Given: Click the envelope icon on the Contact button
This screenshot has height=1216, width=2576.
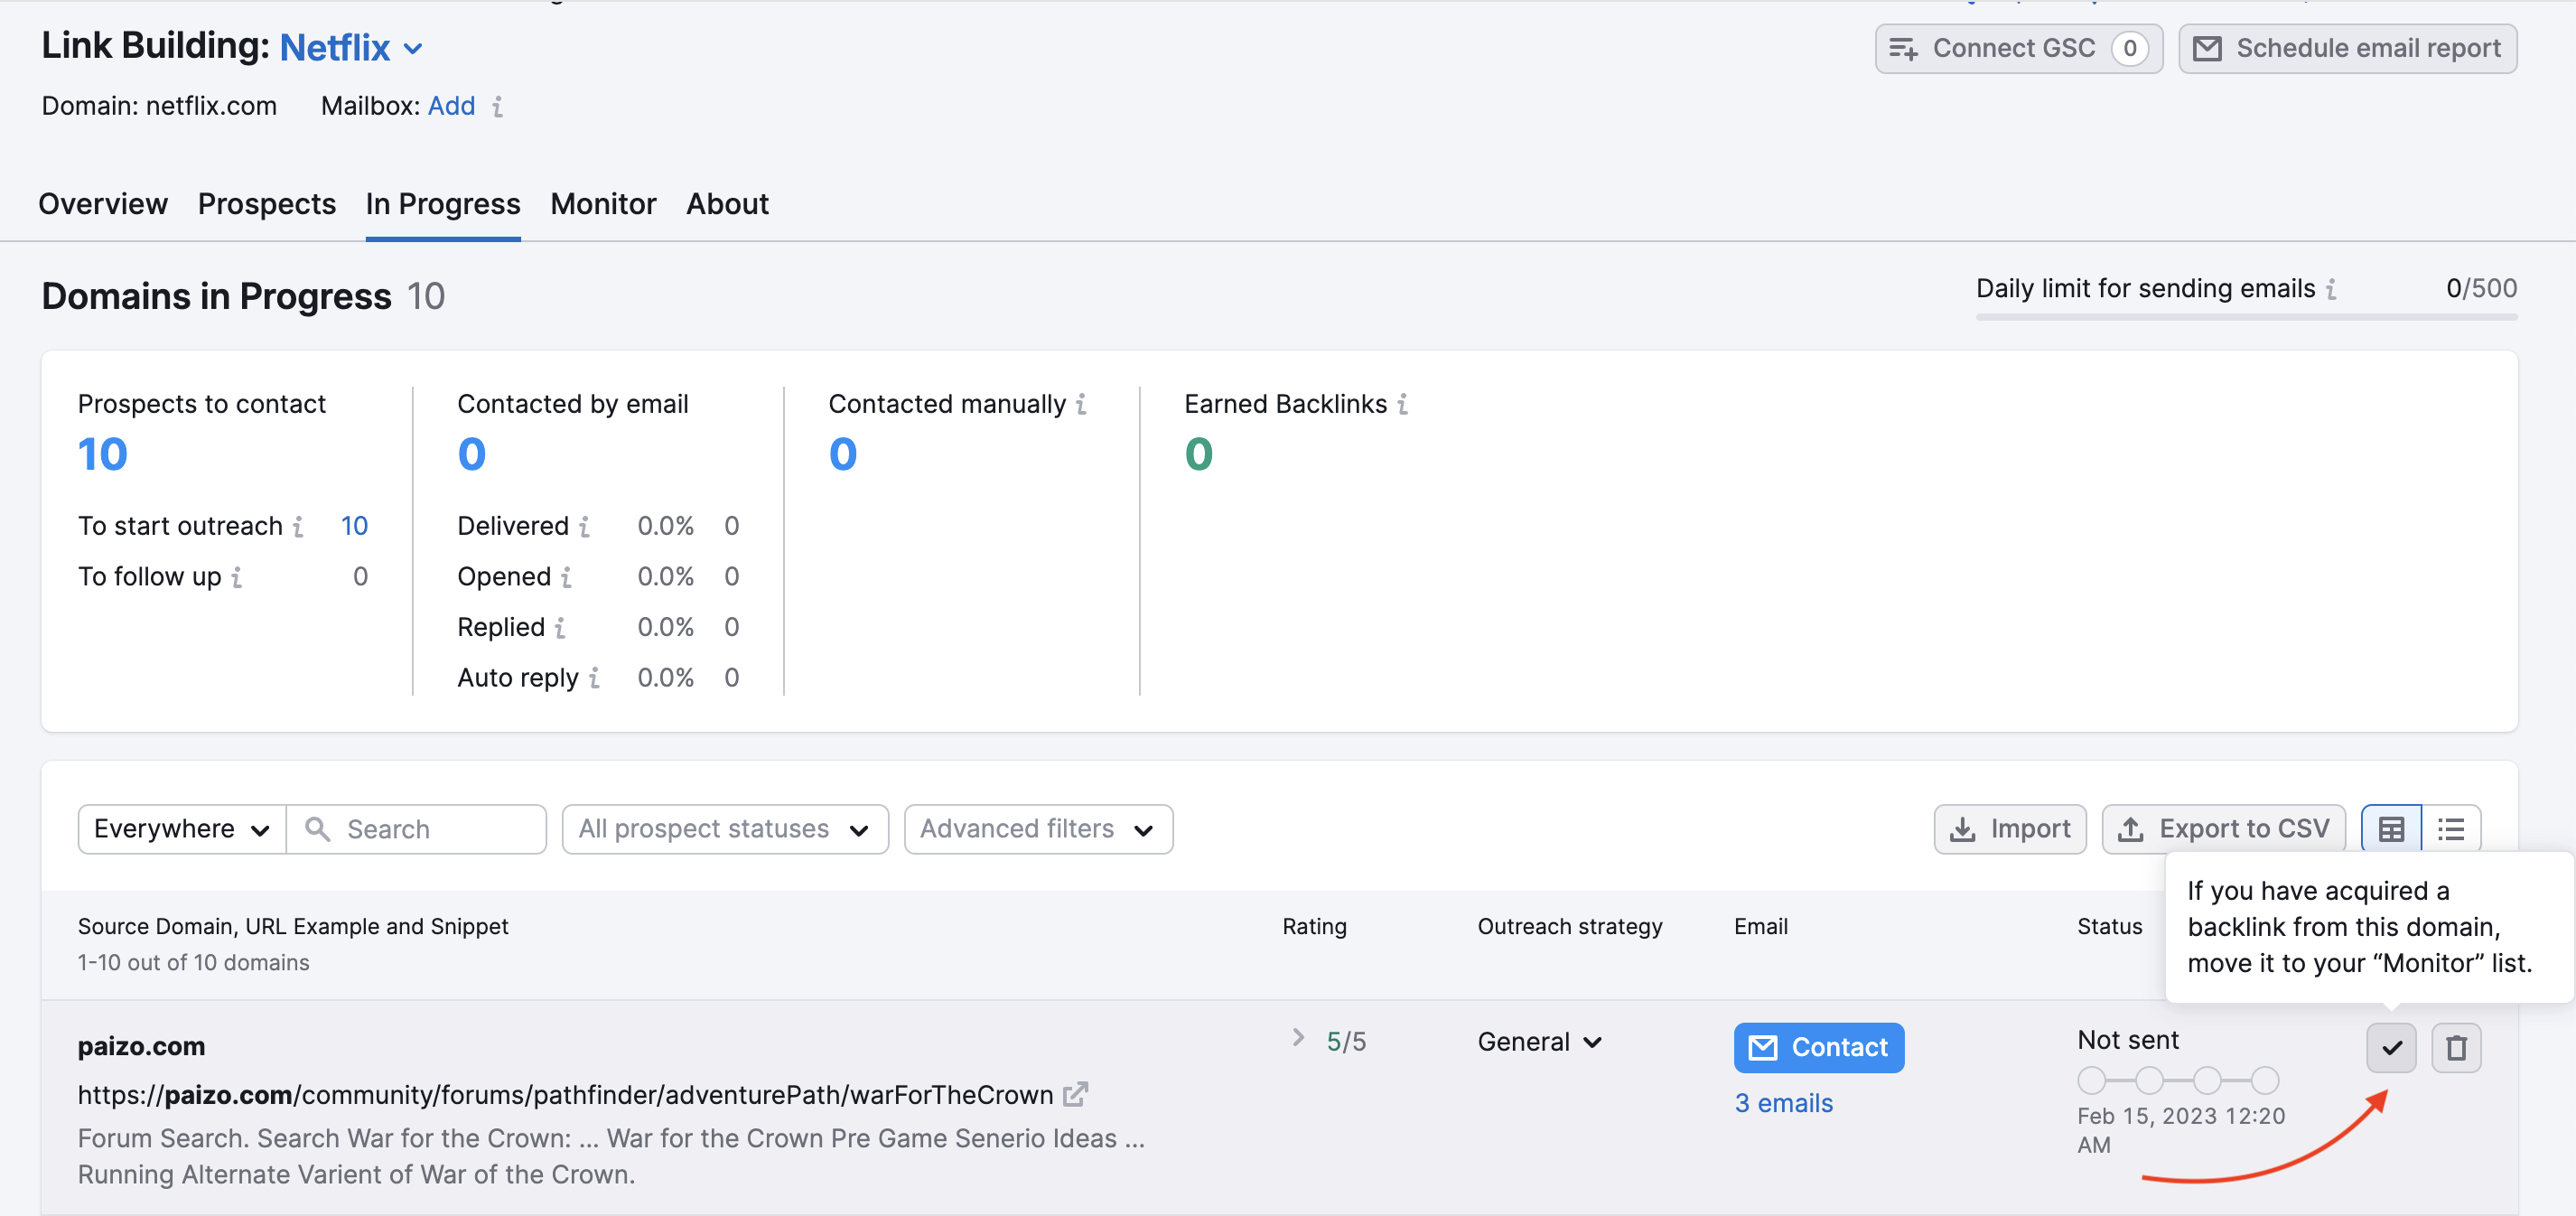Looking at the screenshot, I should click(1763, 1047).
